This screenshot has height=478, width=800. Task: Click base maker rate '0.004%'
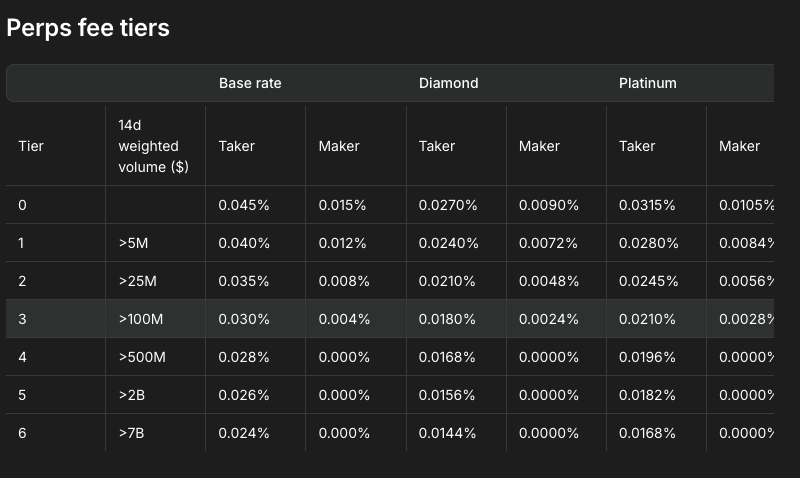coord(344,319)
